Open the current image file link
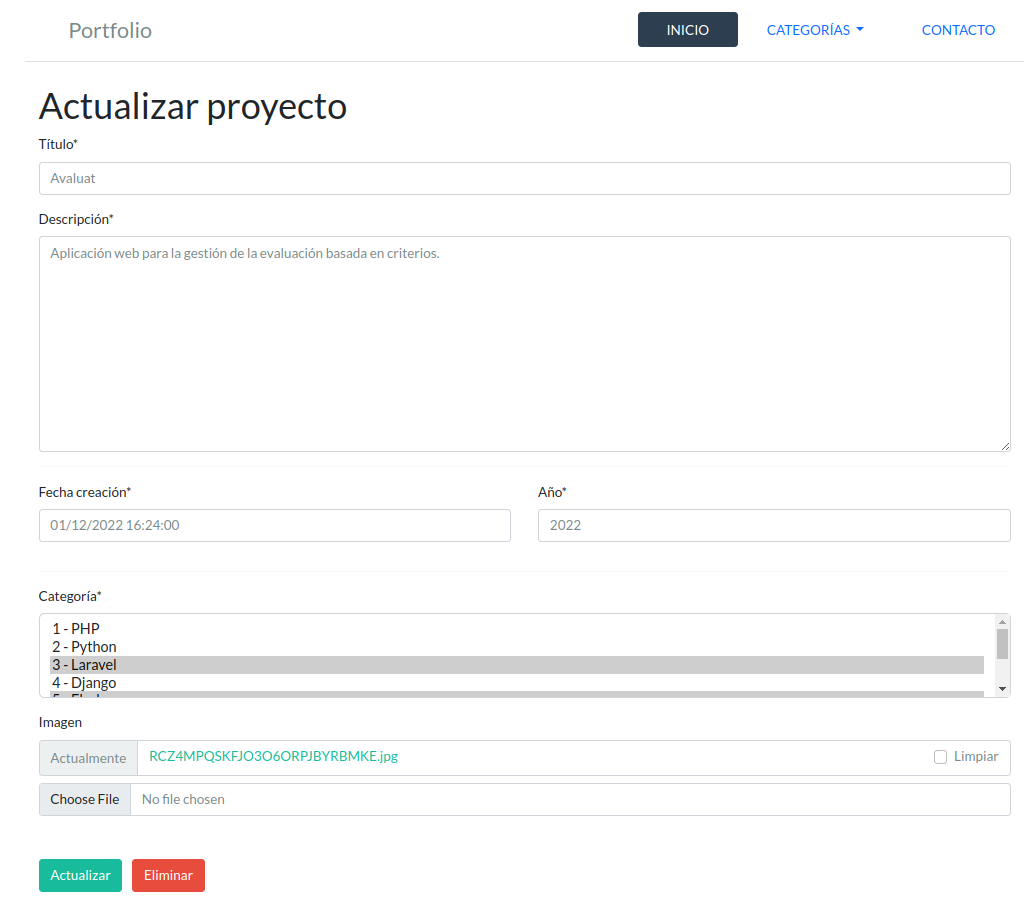Viewport: 1027px width, 903px height. pos(273,756)
